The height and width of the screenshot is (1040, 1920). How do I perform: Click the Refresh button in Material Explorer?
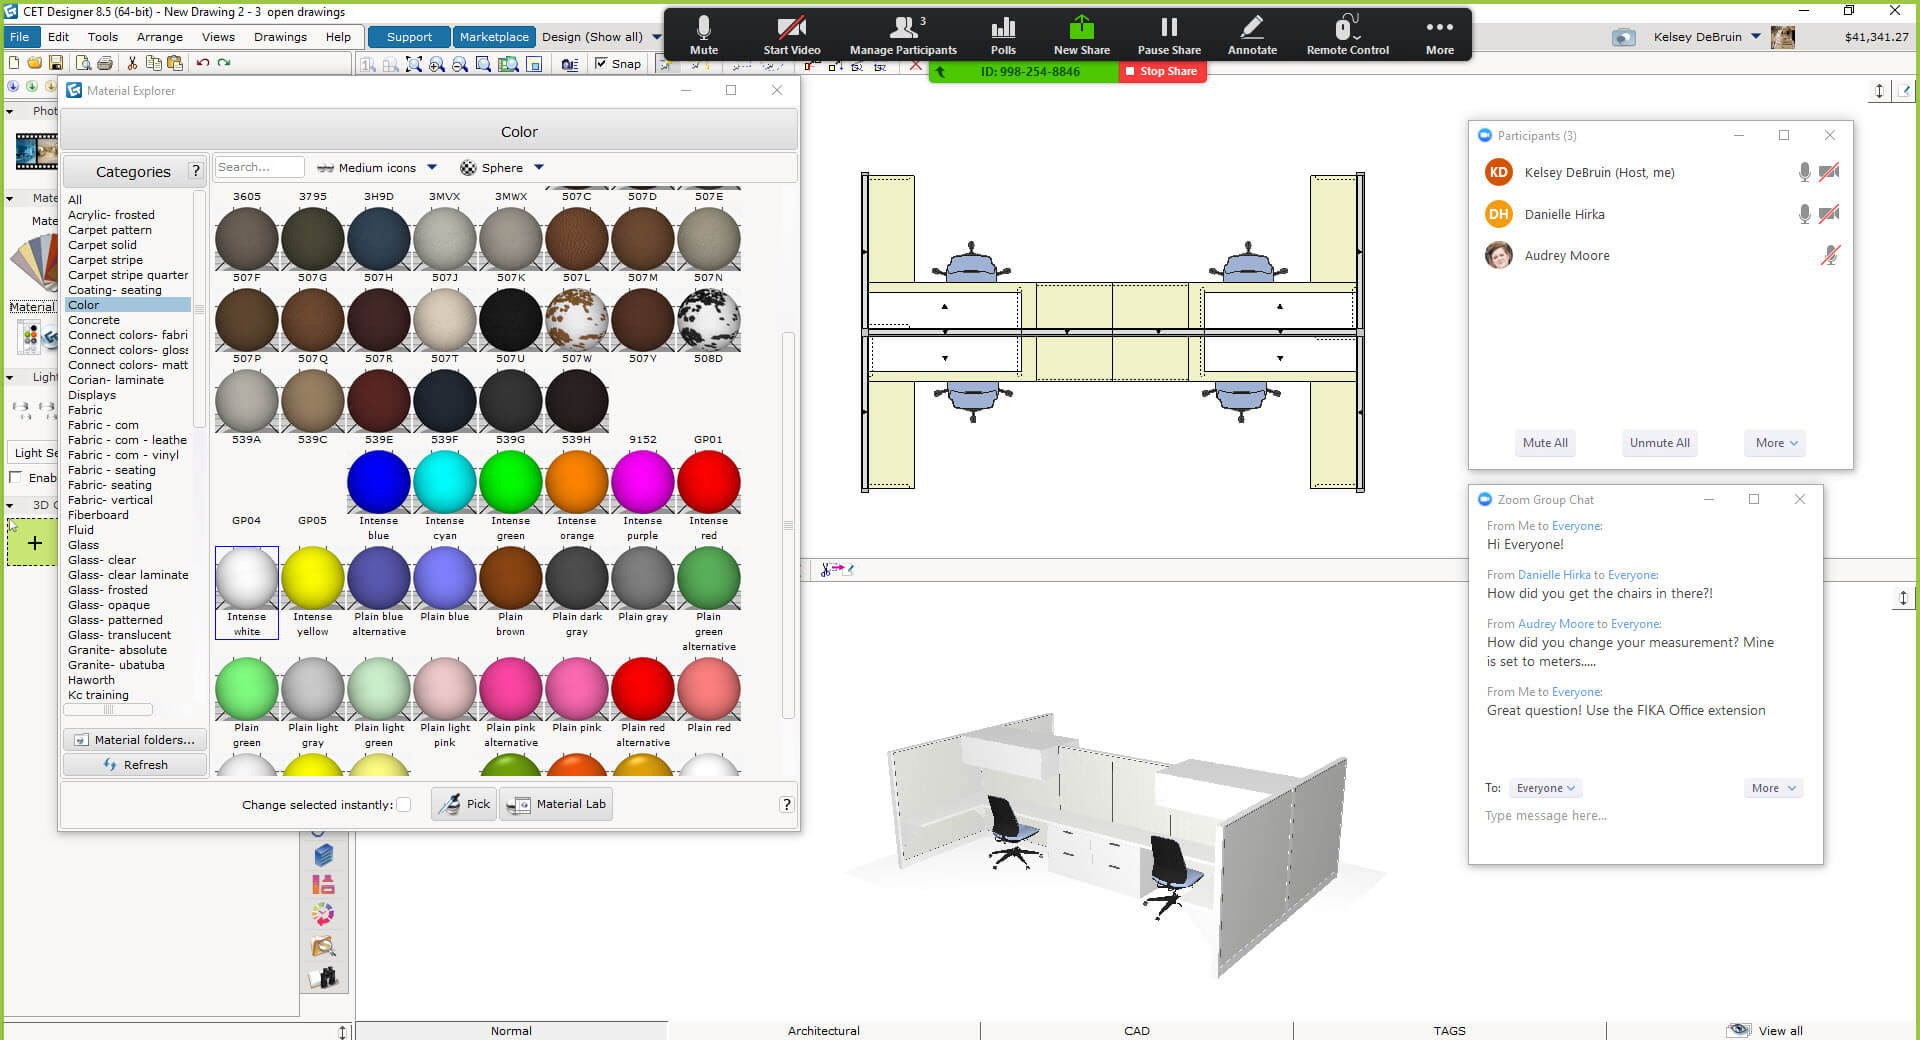coord(134,765)
